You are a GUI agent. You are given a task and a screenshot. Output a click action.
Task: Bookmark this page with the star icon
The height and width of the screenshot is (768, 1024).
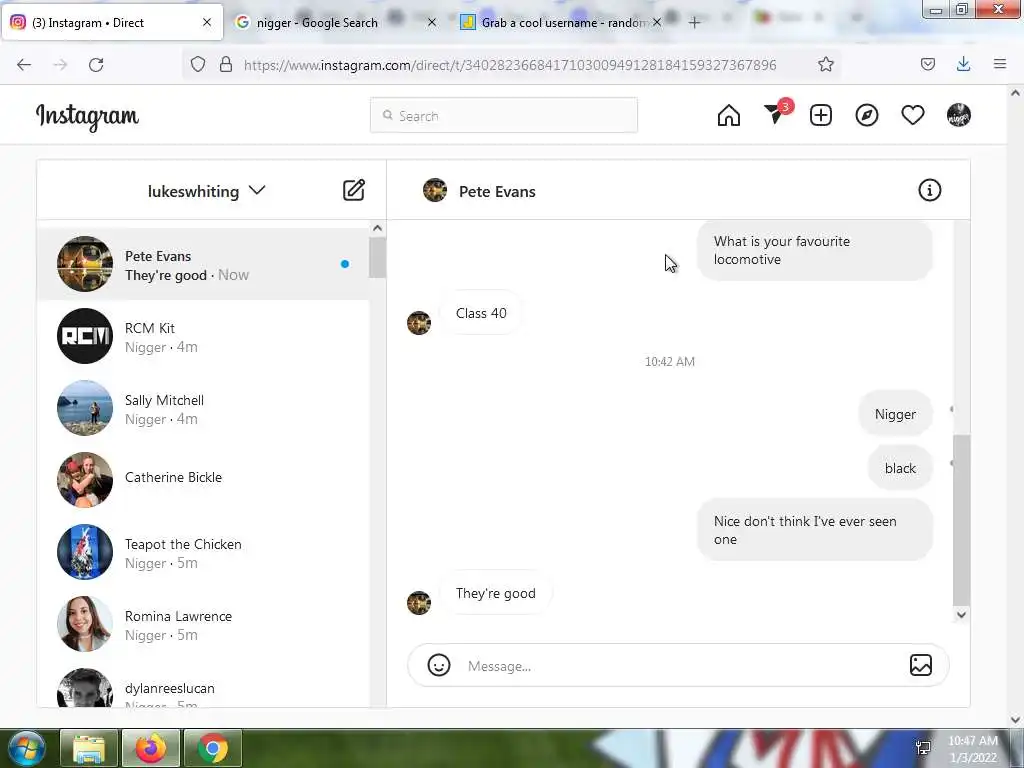(x=825, y=64)
